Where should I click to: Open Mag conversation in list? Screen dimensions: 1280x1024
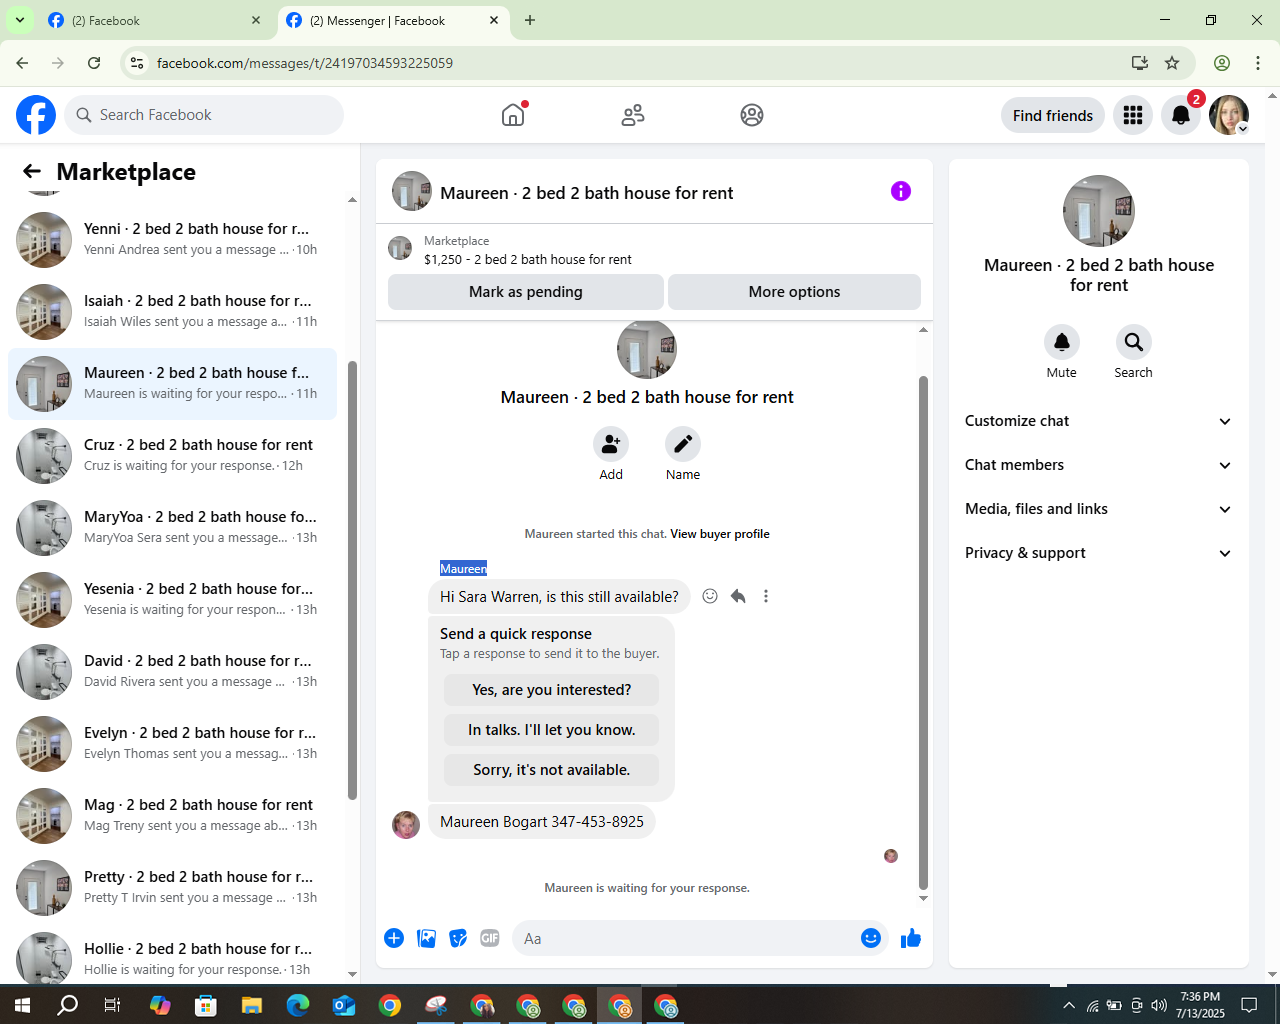(172, 816)
